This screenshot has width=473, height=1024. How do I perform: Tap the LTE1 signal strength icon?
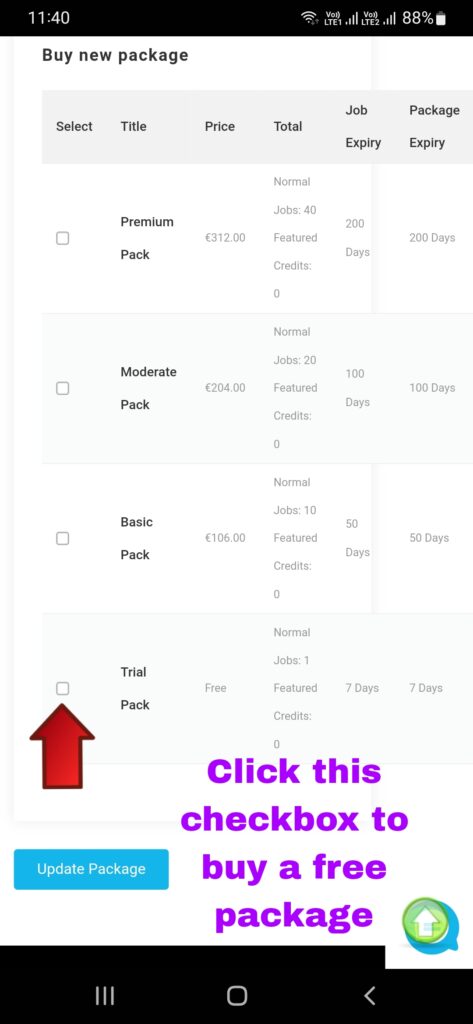342,18
